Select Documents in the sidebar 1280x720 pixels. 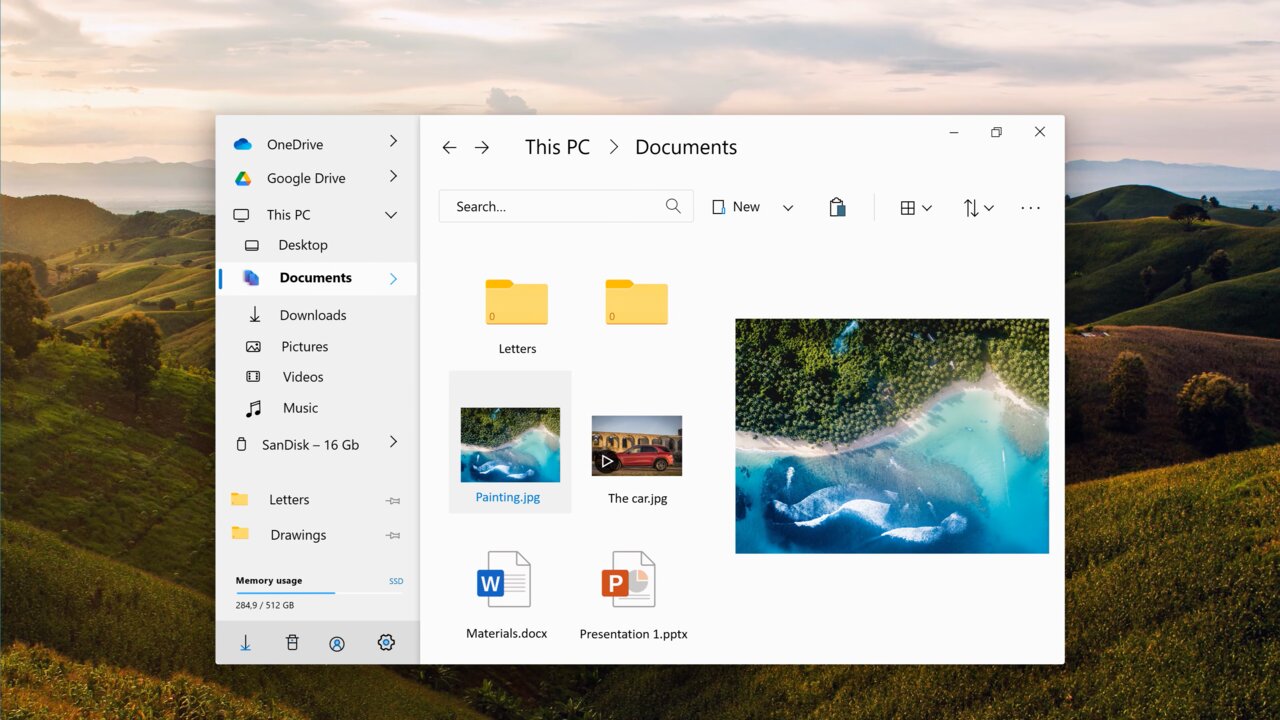click(318, 278)
